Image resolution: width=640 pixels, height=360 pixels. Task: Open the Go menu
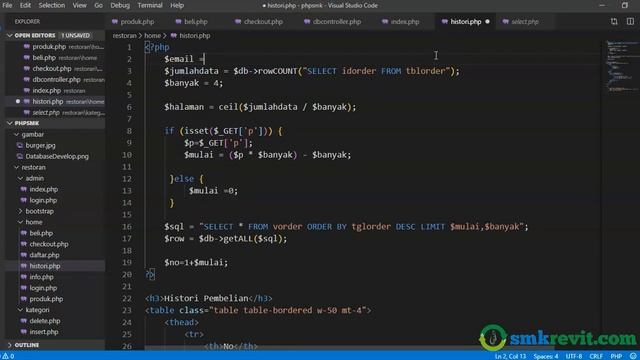[98, 5]
